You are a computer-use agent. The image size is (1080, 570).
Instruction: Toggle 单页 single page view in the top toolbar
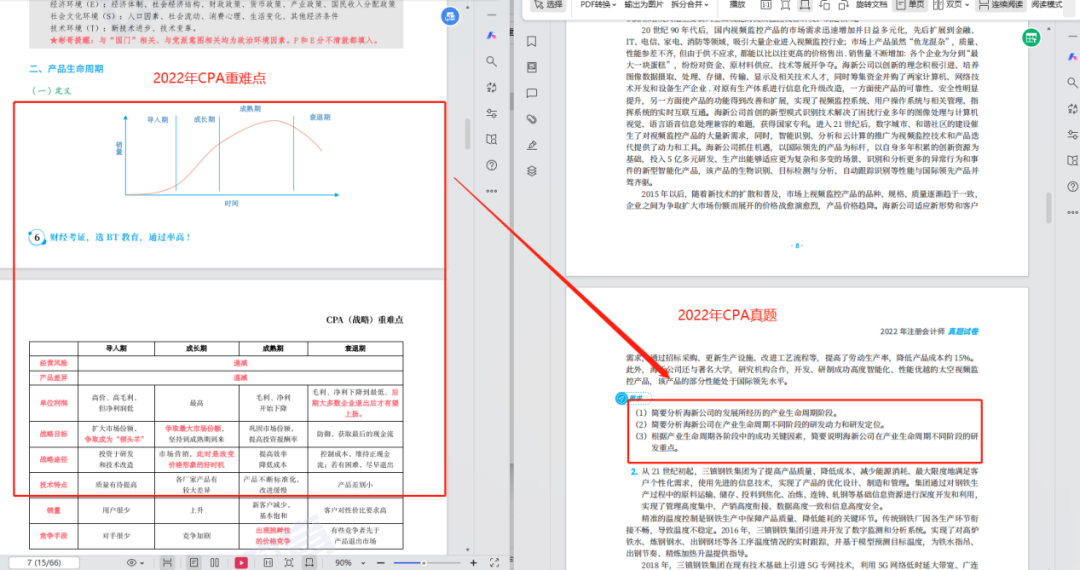click(x=911, y=4)
